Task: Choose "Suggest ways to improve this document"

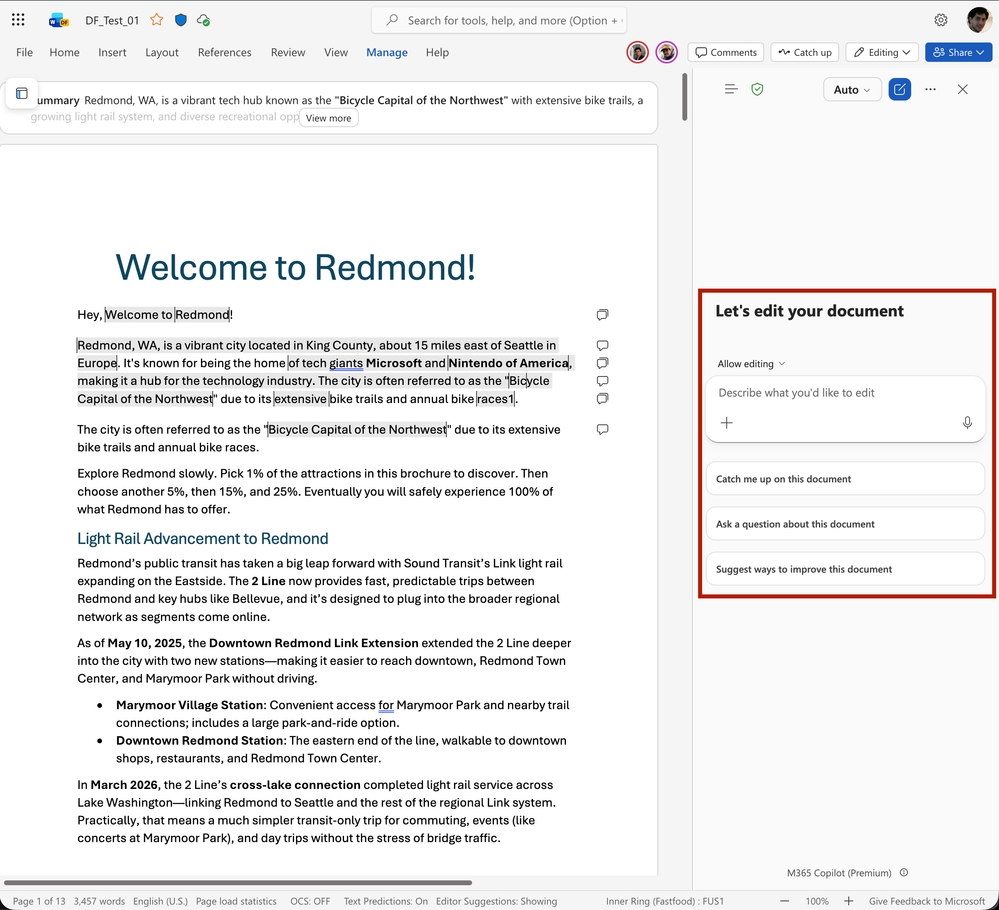Action: 845,569
